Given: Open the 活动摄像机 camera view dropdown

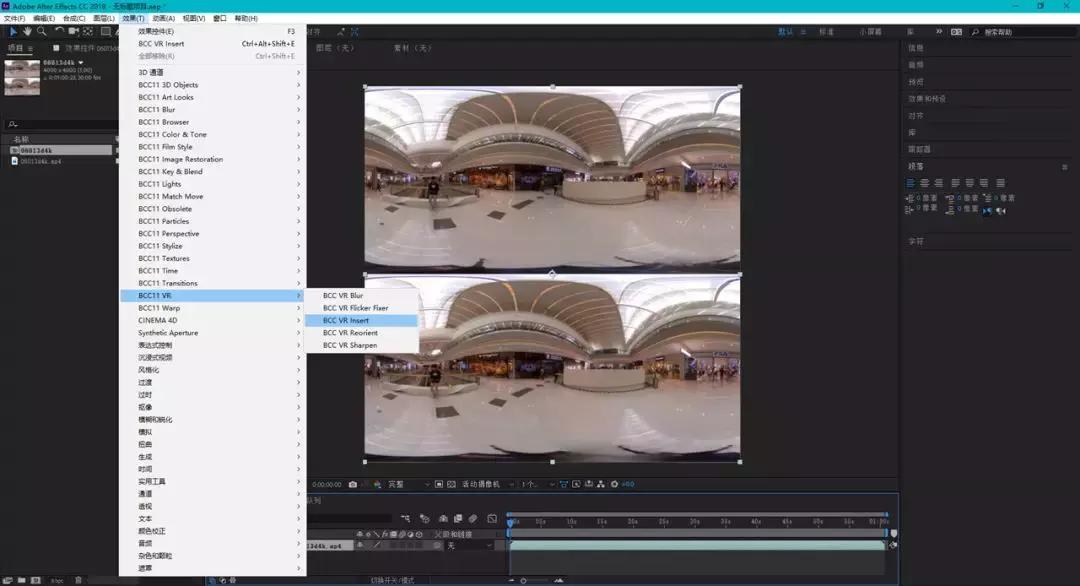Looking at the screenshot, I should 484,485.
